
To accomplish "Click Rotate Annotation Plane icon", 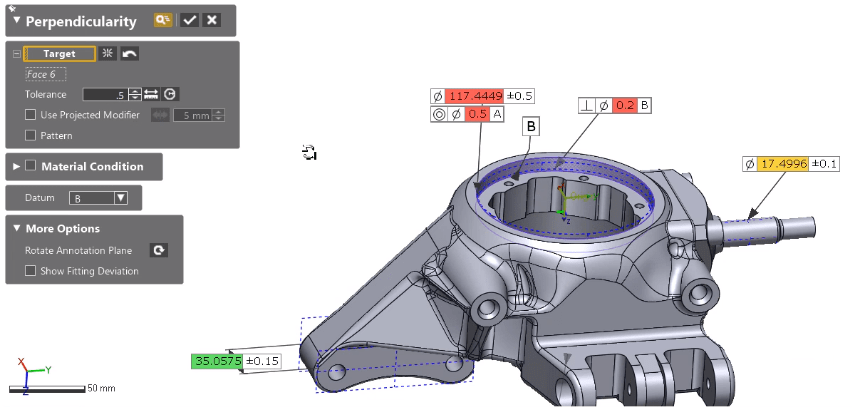I will (158, 250).
